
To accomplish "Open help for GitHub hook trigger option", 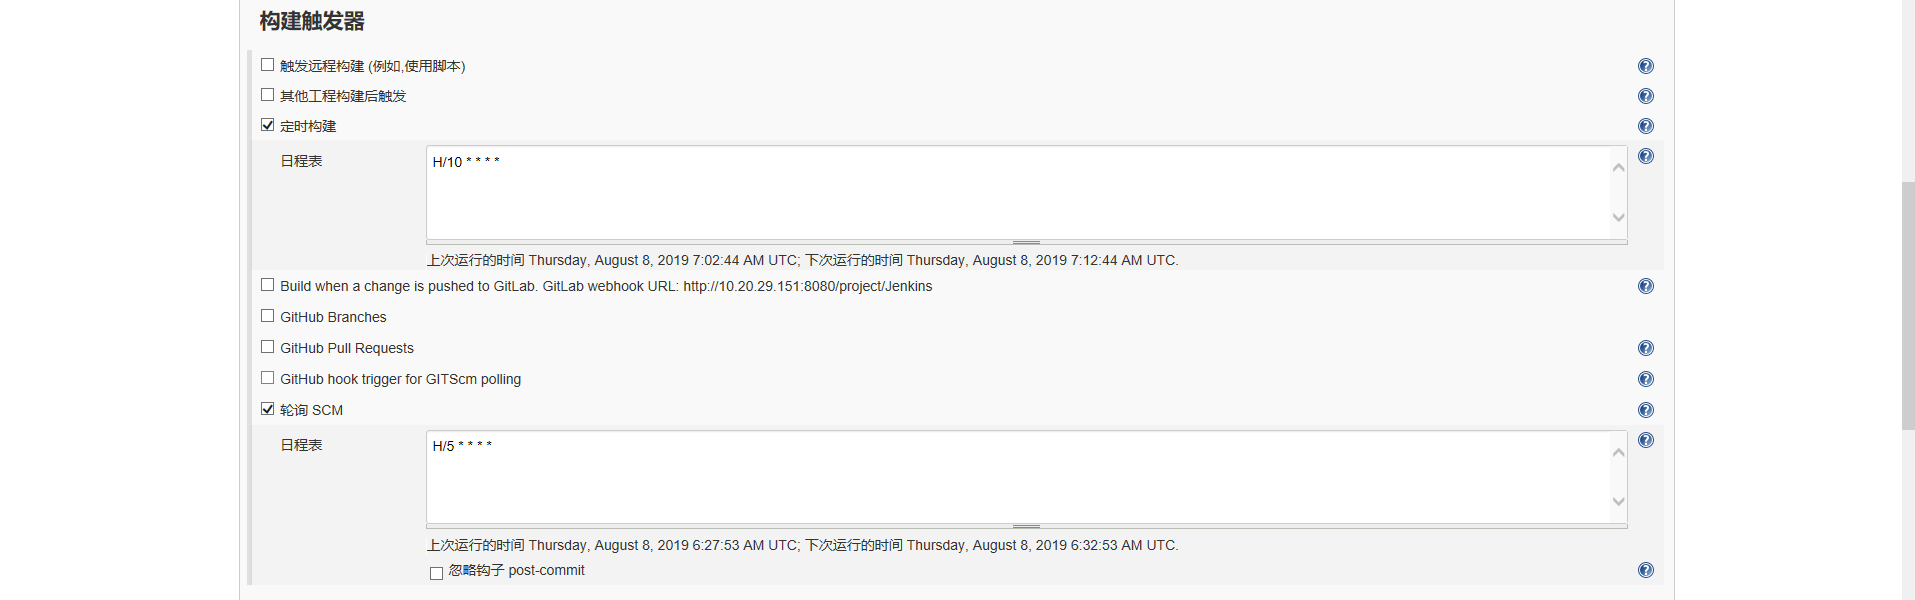I will point(1645,379).
